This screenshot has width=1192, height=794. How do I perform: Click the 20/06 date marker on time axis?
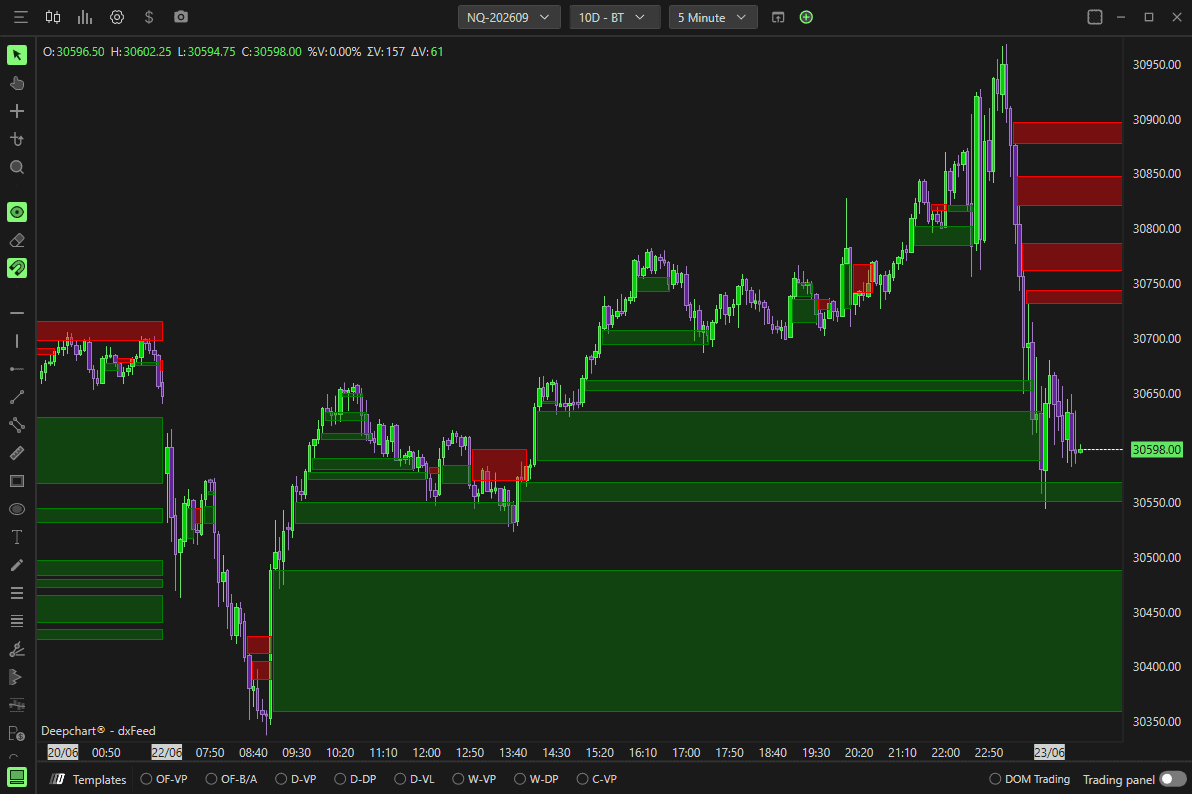tap(62, 752)
